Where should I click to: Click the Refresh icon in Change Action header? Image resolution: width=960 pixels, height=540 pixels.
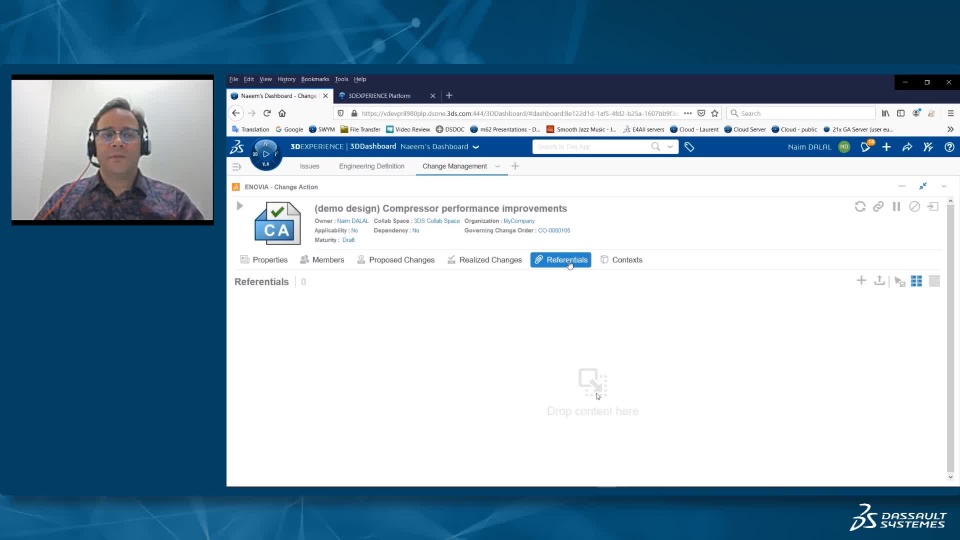tap(860, 207)
